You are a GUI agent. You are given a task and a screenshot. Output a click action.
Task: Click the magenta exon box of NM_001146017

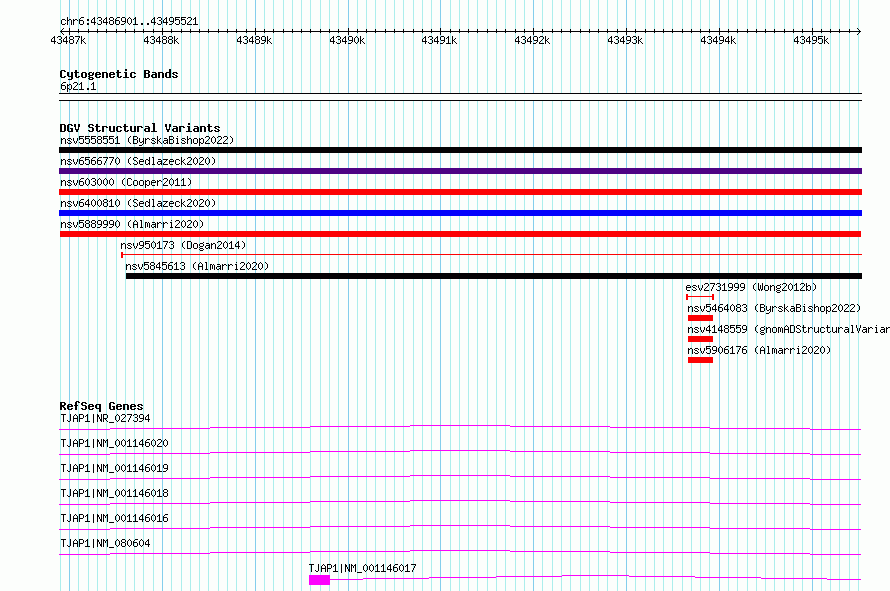(x=320, y=580)
